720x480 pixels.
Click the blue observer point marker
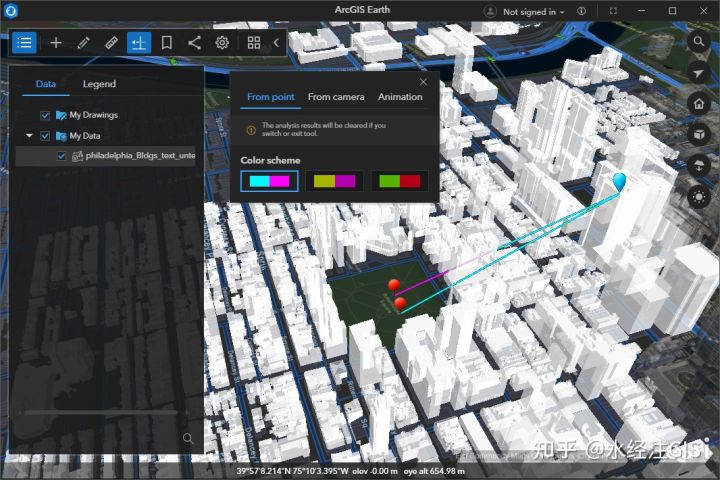coord(619,182)
